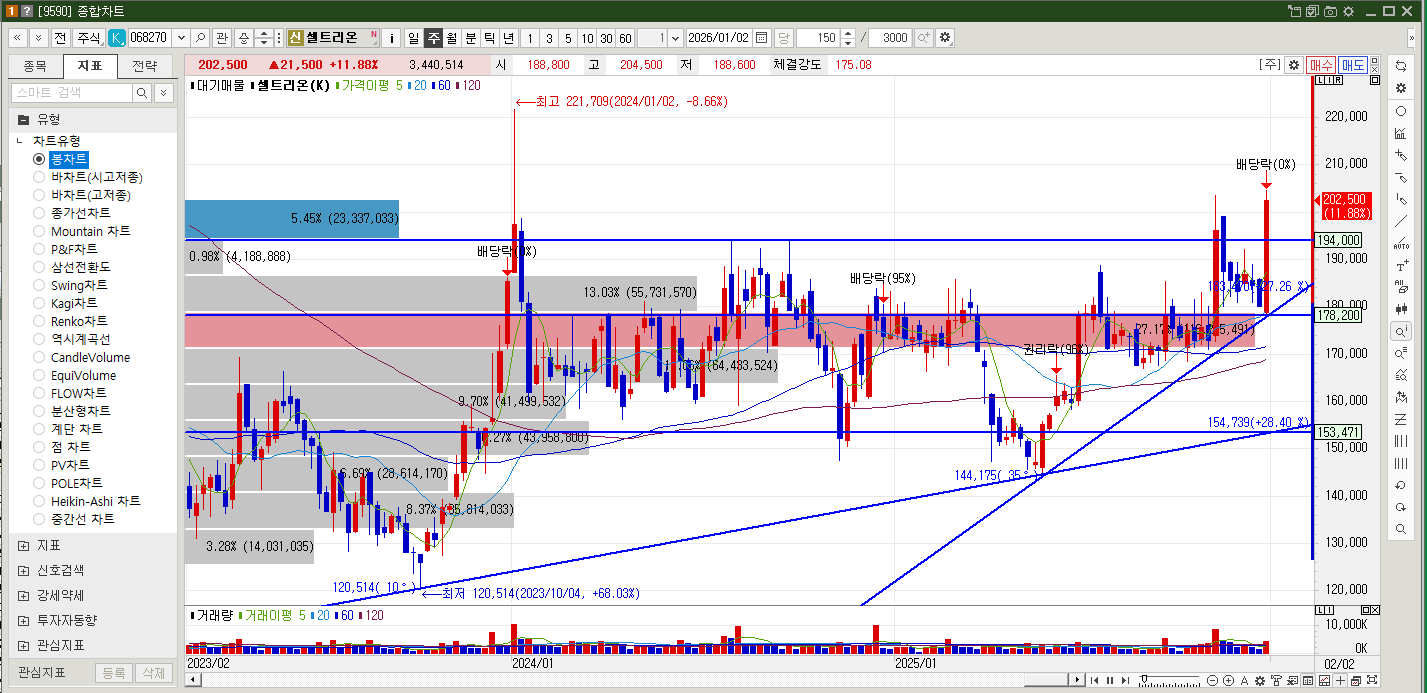Expand the 관심지표 tree node
The height and width of the screenshot is (693, 1427).
click(23, 645)
